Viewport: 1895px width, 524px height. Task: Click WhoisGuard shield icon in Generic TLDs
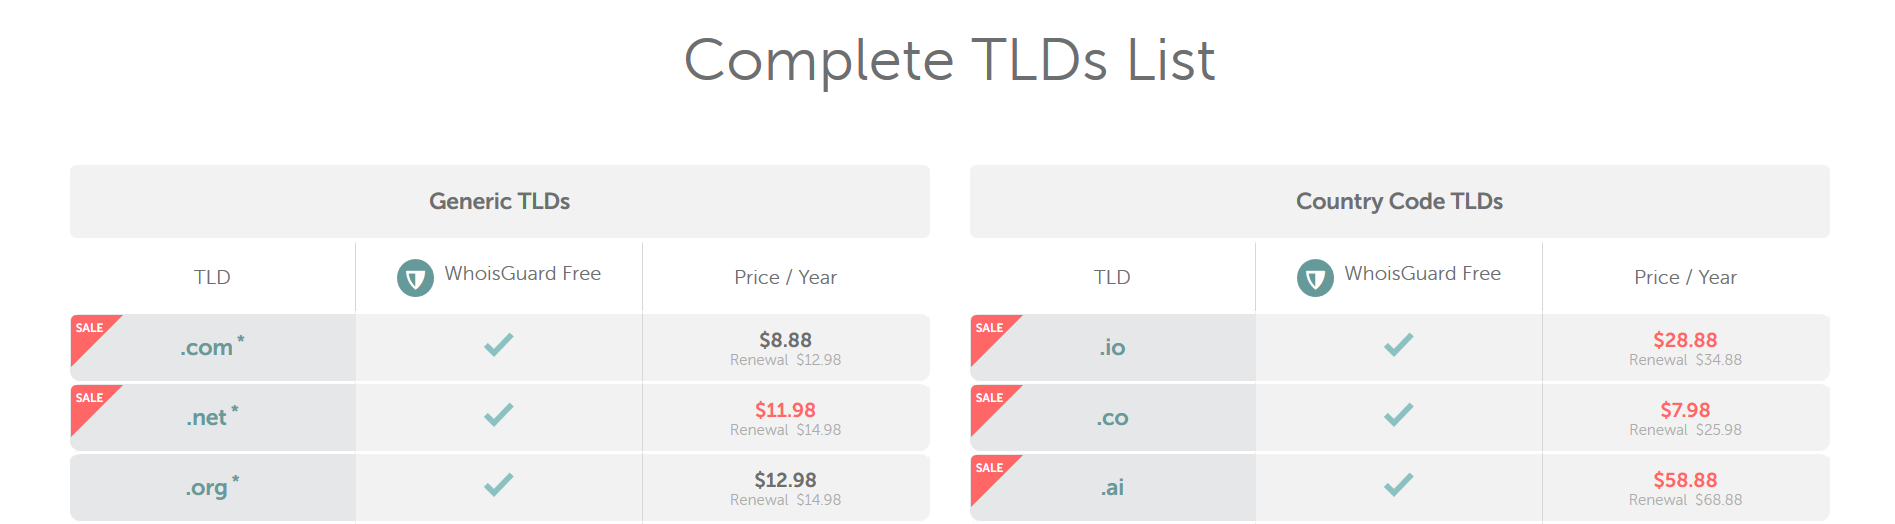point(415,278)
